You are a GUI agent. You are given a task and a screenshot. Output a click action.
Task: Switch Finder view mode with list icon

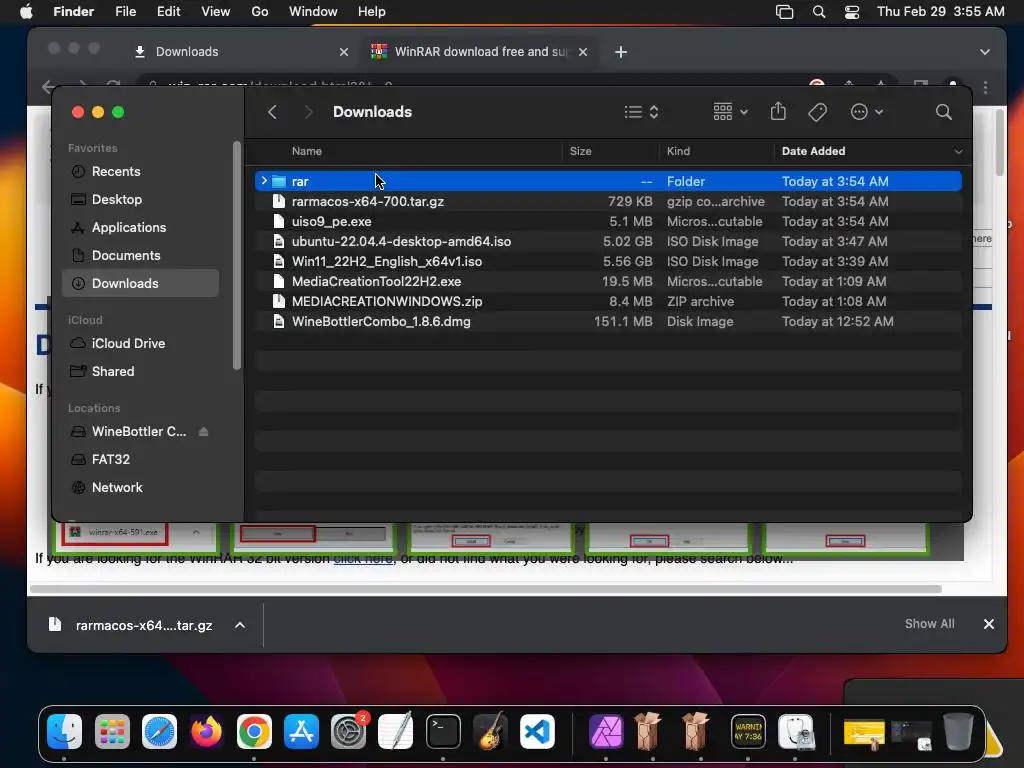coord(641,112)
